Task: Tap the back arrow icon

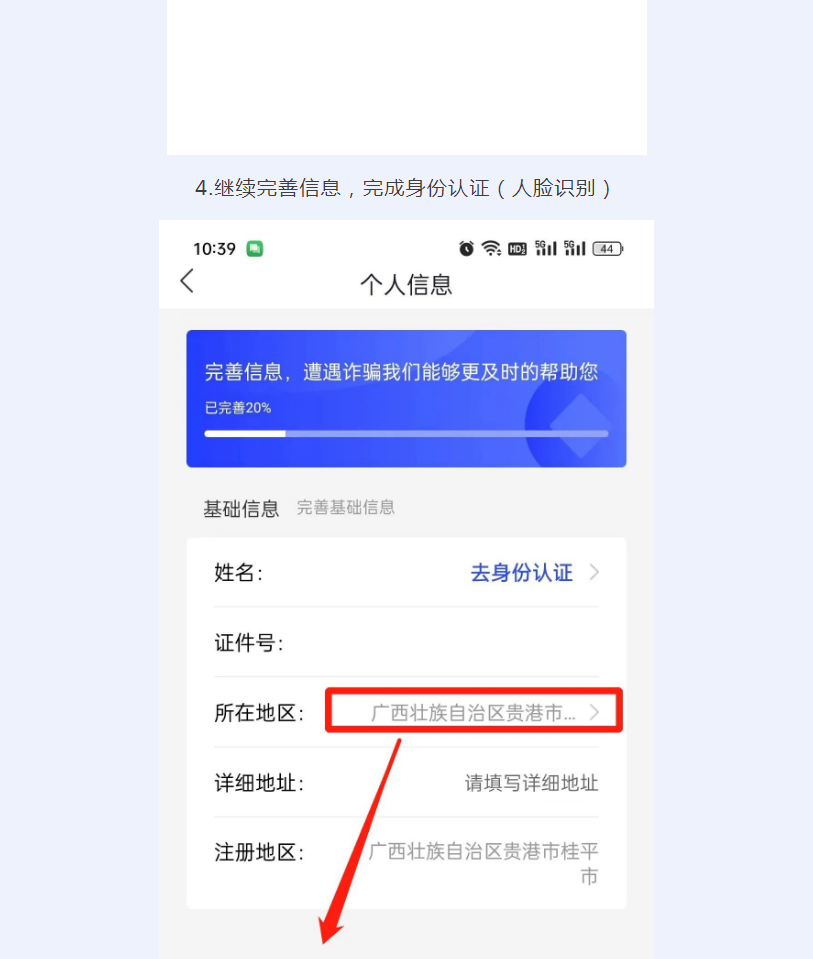Action: (187, 281)
